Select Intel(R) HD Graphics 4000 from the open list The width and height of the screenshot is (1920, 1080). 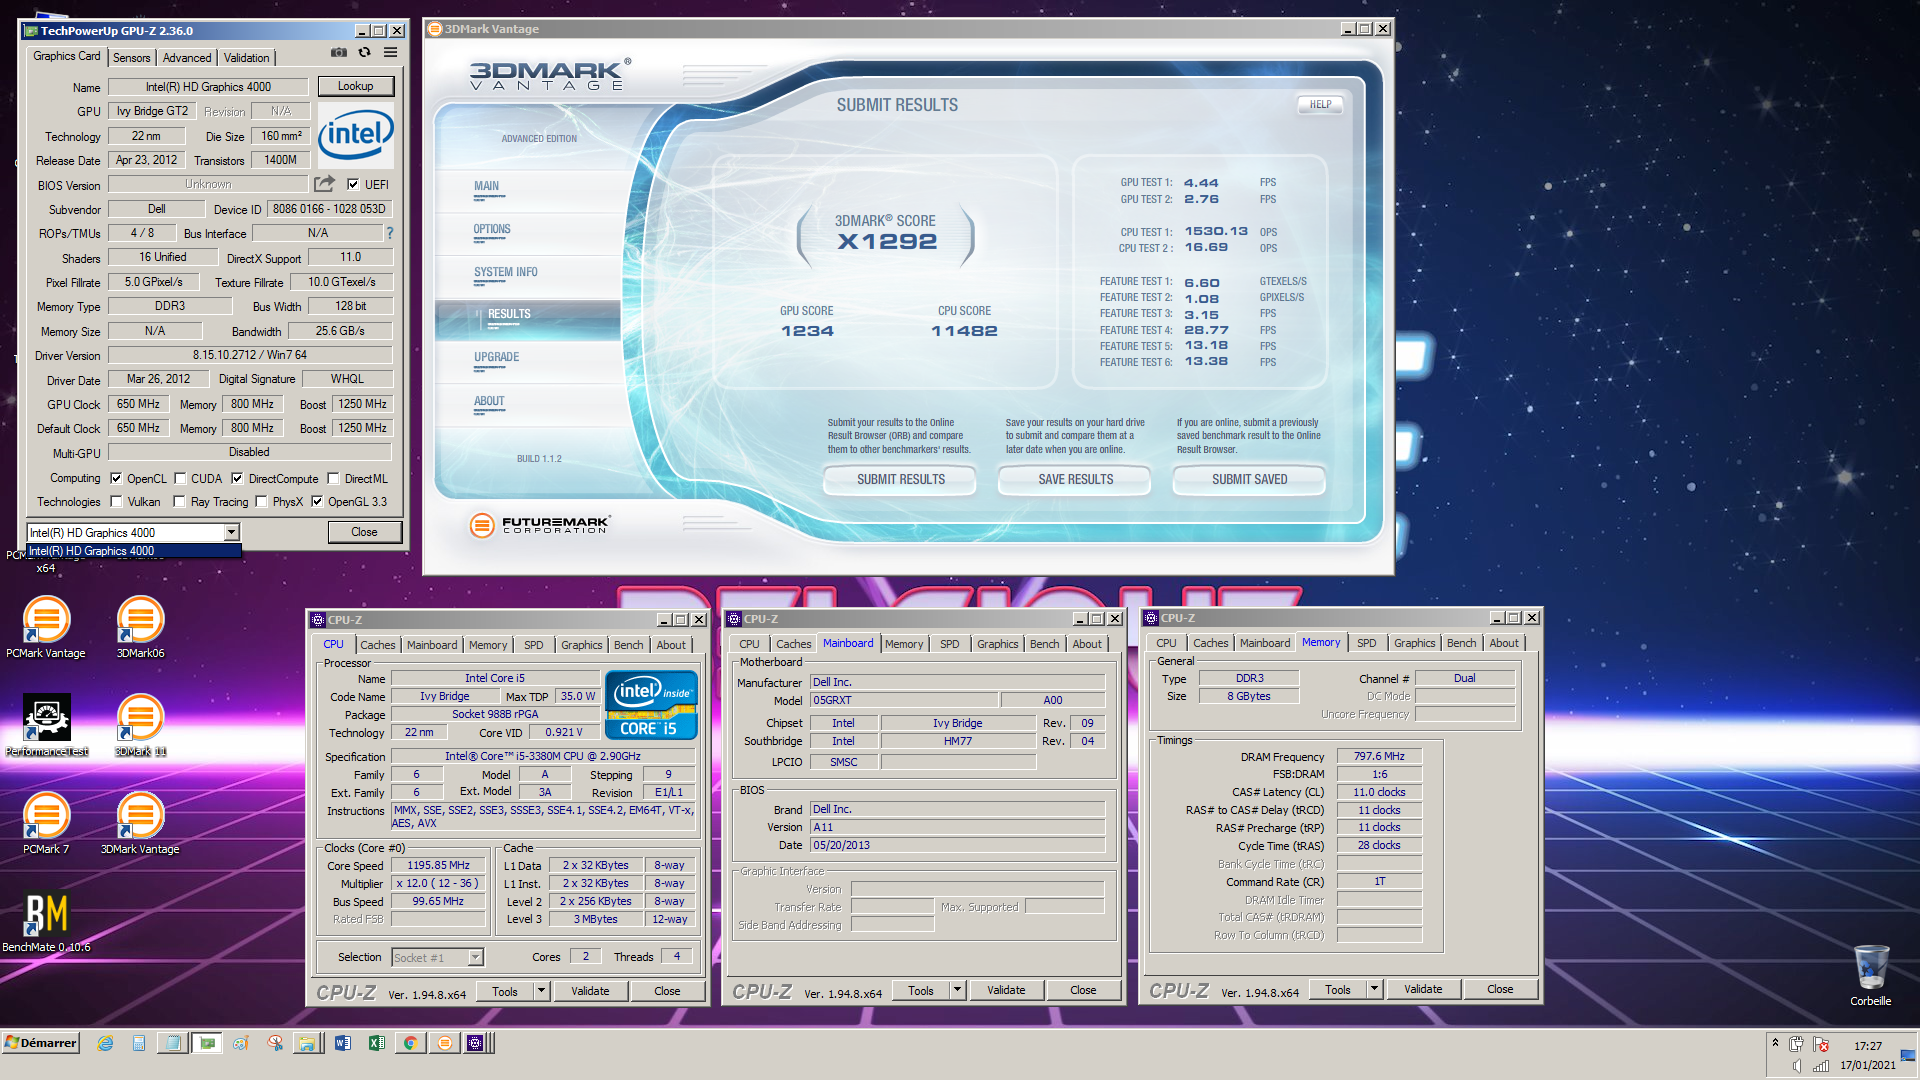(134, 551)
